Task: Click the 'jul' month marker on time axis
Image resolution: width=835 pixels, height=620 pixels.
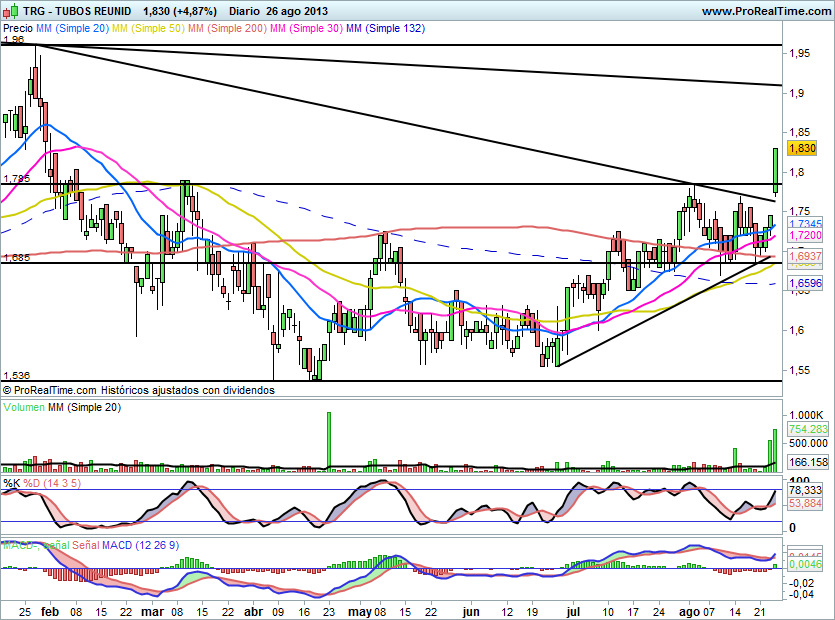Action: point(574,609)
